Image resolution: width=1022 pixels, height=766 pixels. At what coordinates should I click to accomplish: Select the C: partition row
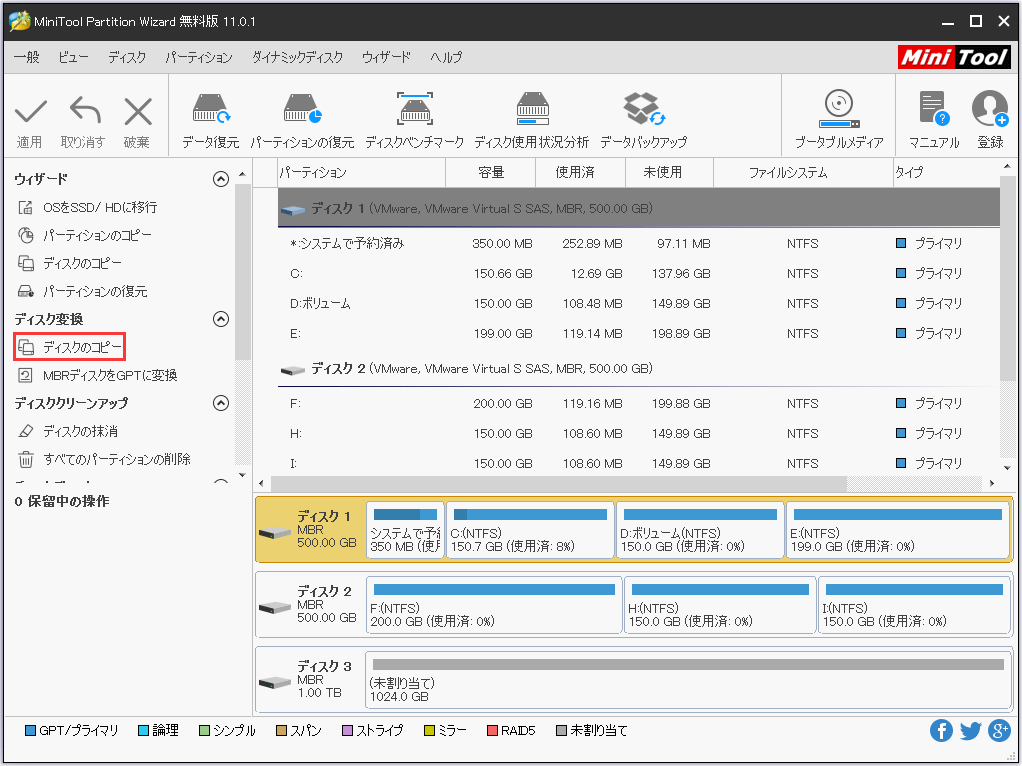639,274
